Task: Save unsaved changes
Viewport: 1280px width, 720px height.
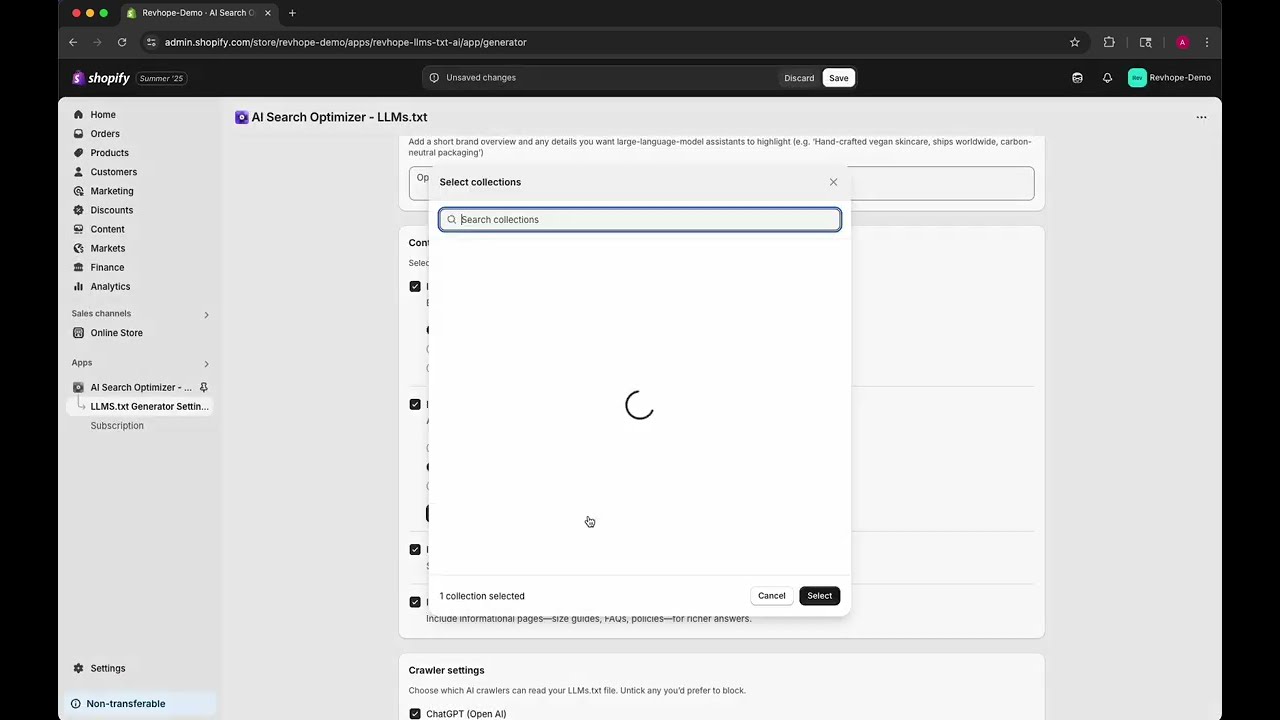Action: tap(838, 78)
